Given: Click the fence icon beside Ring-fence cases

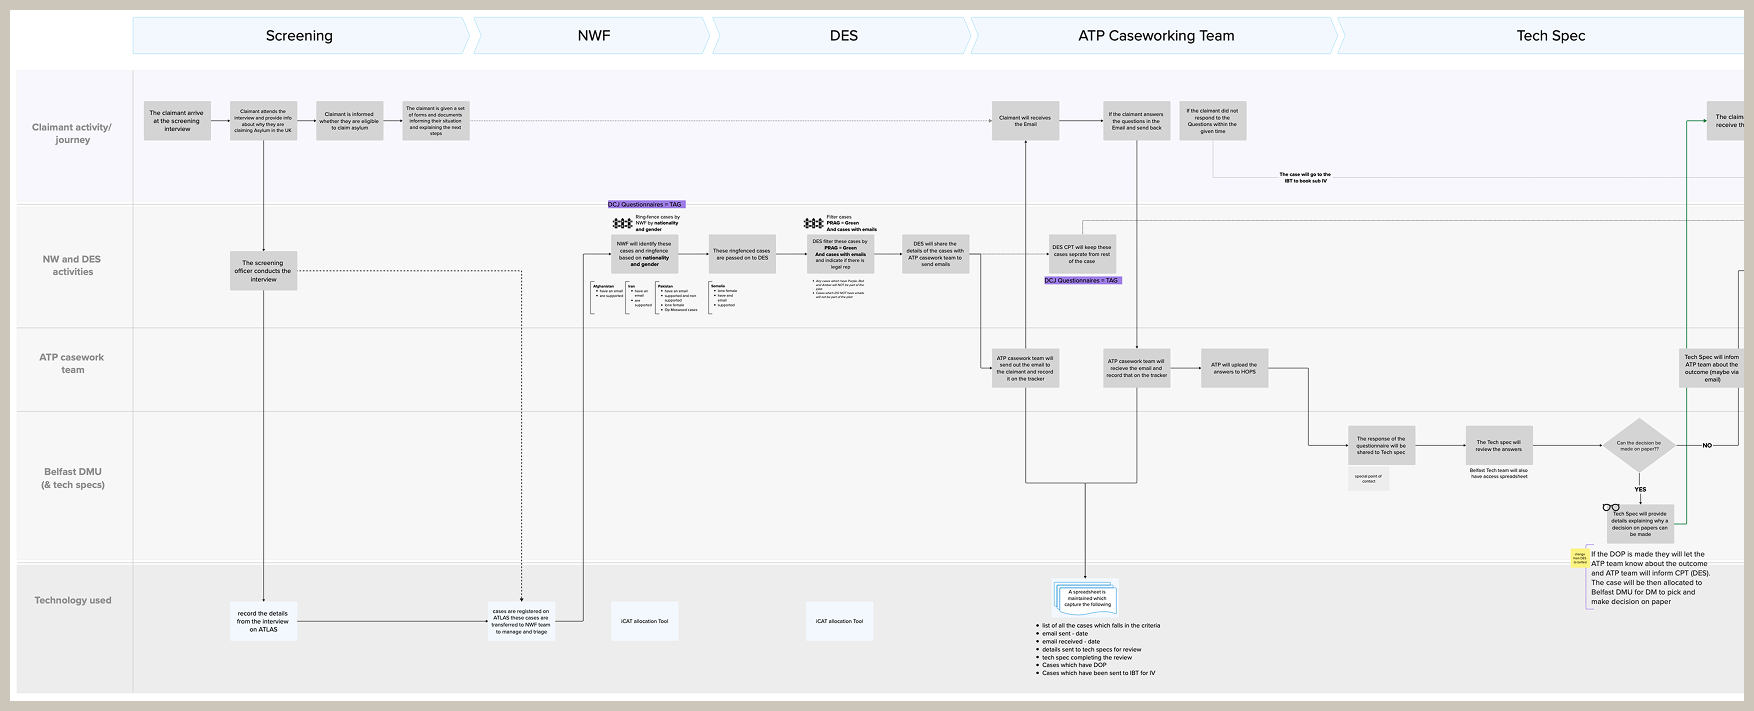Looking at the screenshot, I should coord(622,223).
